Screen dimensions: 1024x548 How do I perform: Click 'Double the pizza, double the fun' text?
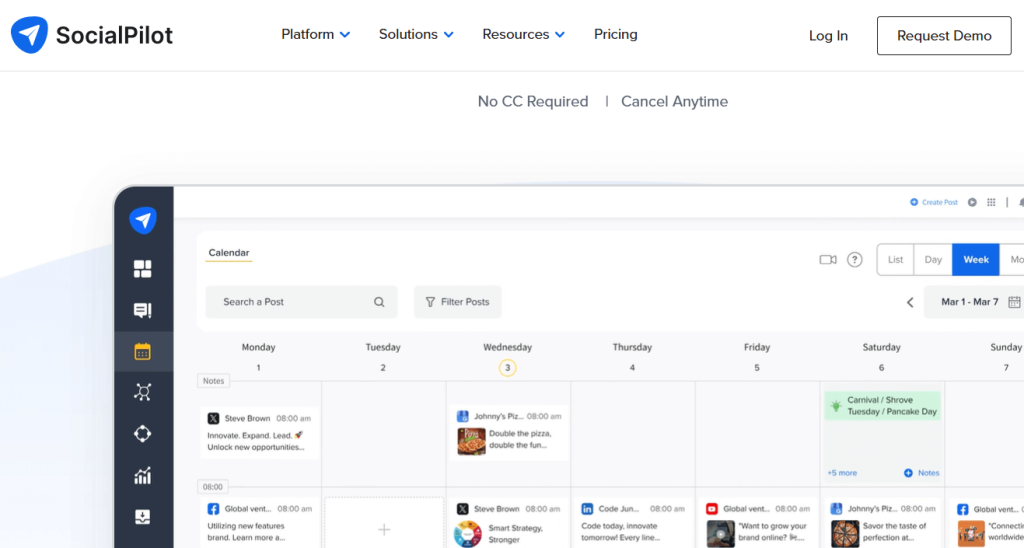pyautogui.click(x=520, y=439)
